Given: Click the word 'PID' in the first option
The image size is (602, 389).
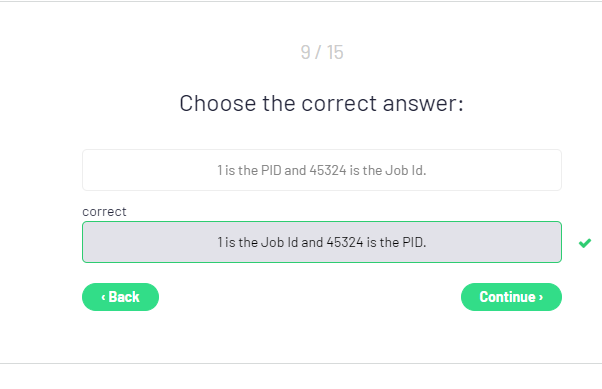Looking at the screenshot, I should pos(271,170).
